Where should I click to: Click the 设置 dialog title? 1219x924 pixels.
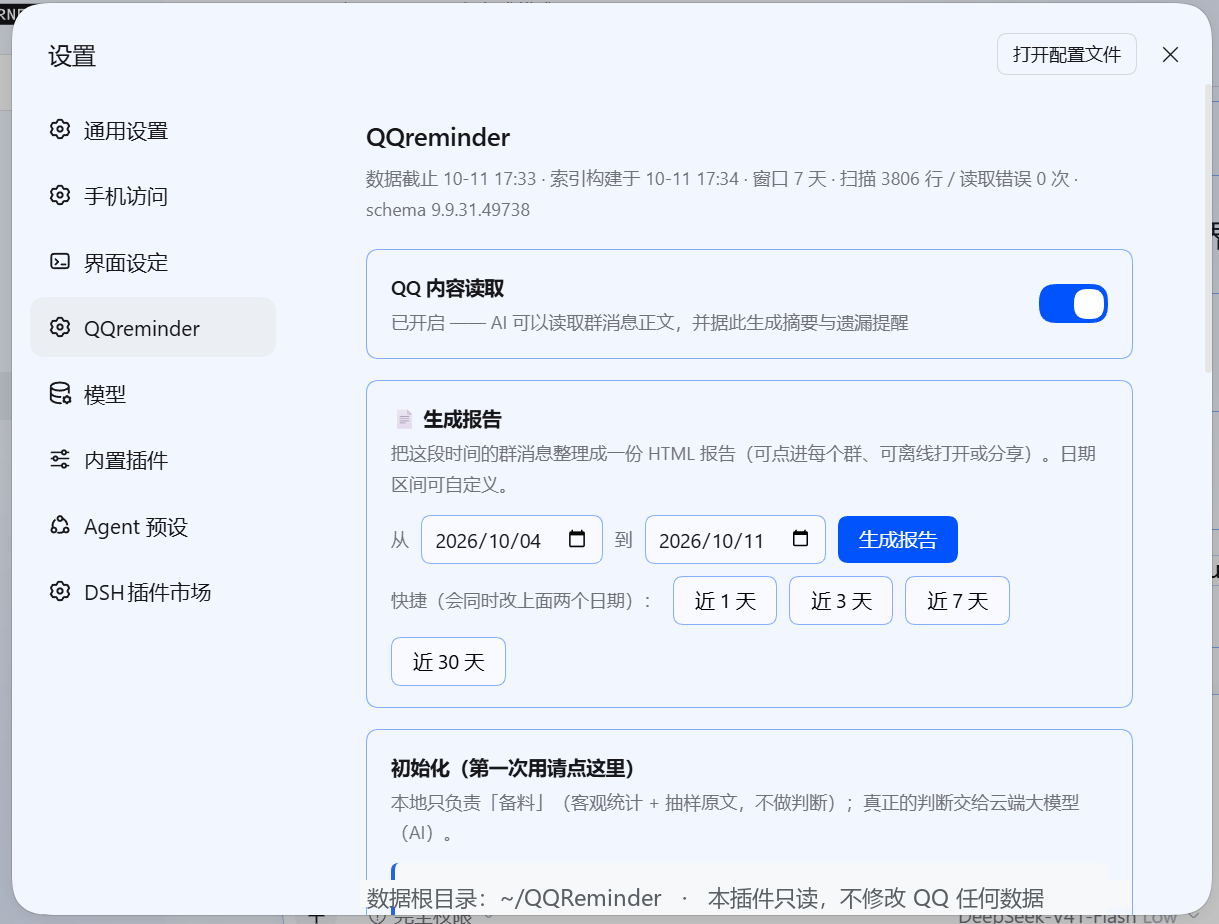(x=72, y=56)
